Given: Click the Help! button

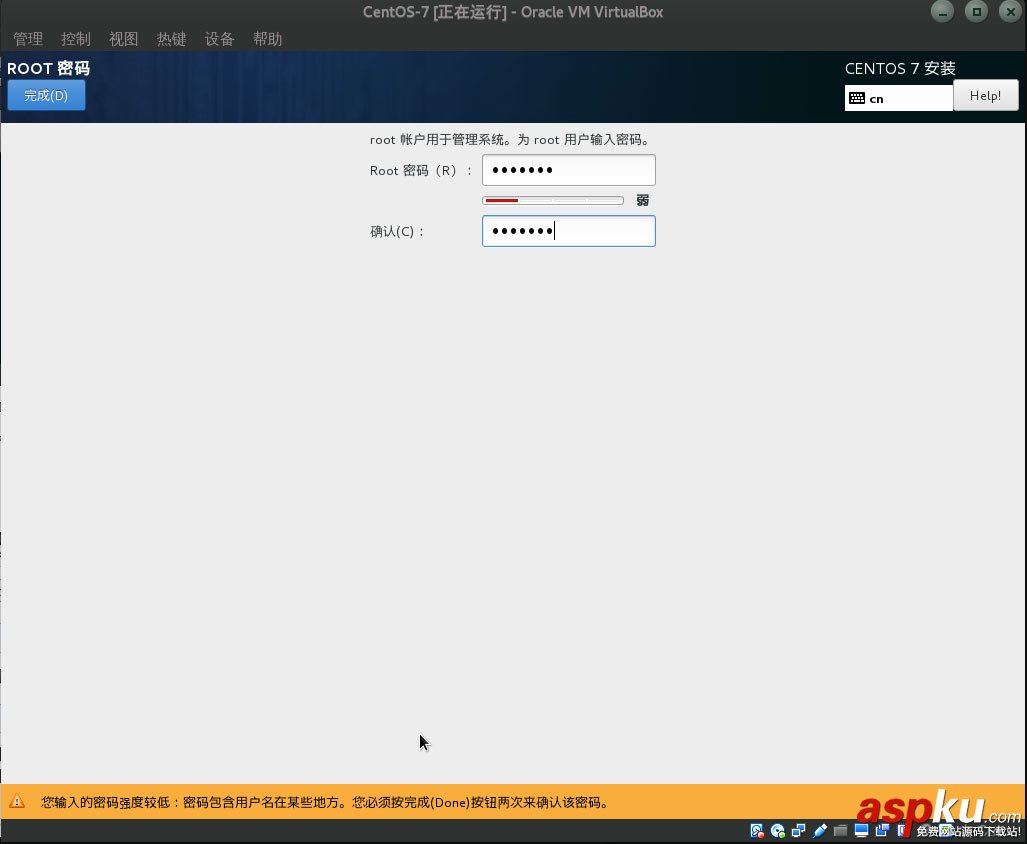Looking at the screenshot, I should (x=986, y=95).
